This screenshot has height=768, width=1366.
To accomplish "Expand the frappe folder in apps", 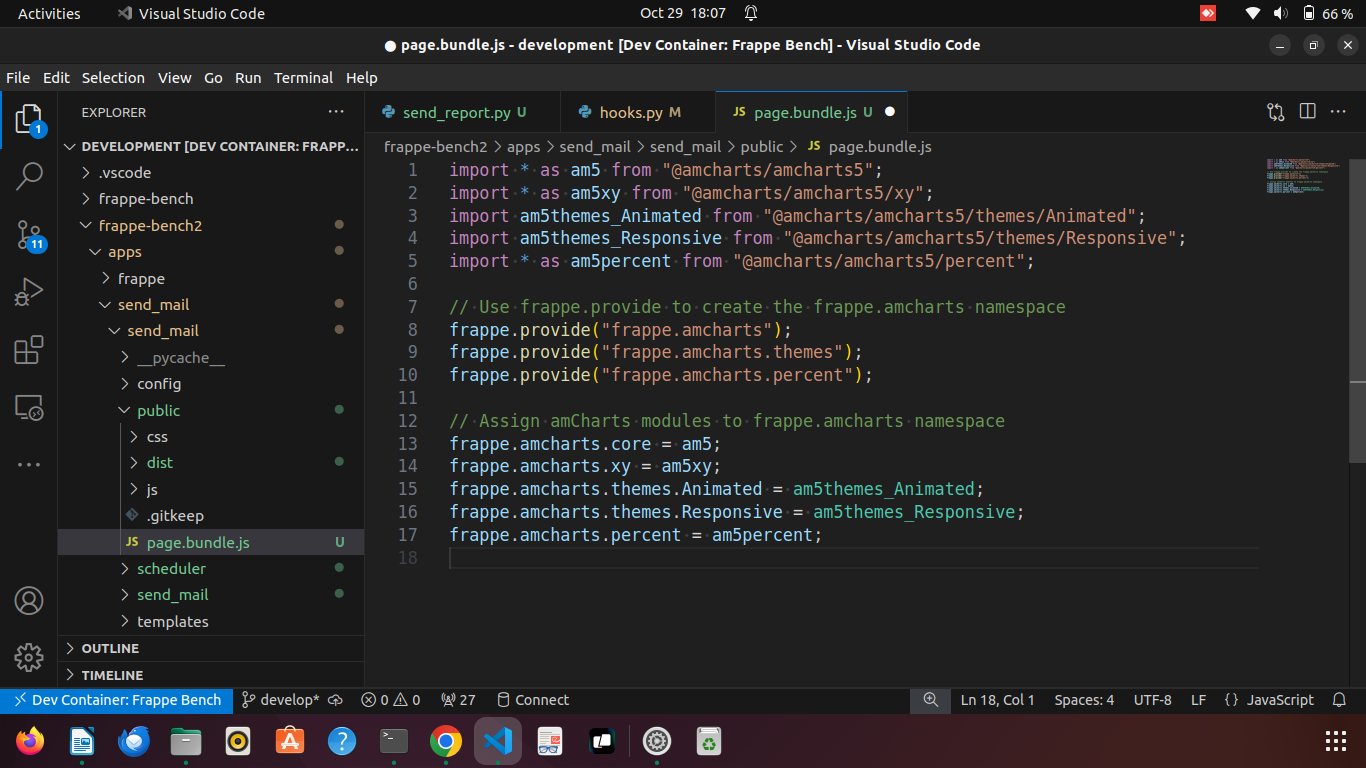I will tap(211, 278).
